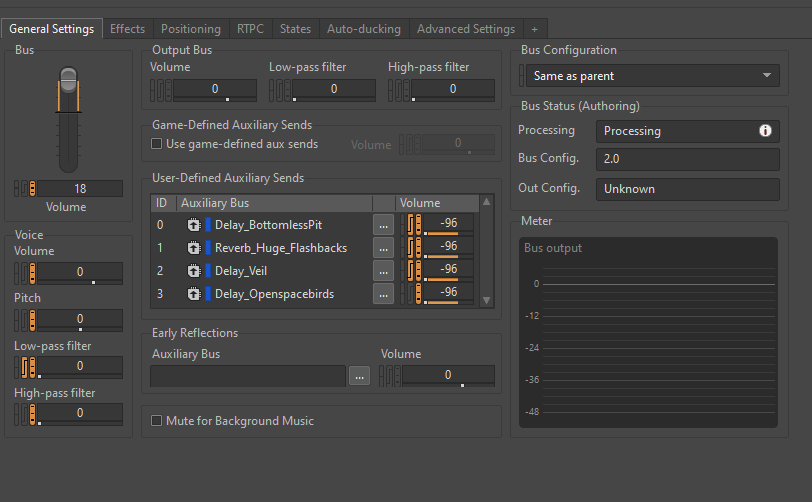The height and width of the screenshot is (502, 812).
Task: Enable Use game-defined aux sends checkbox
Action: [156, 144]
